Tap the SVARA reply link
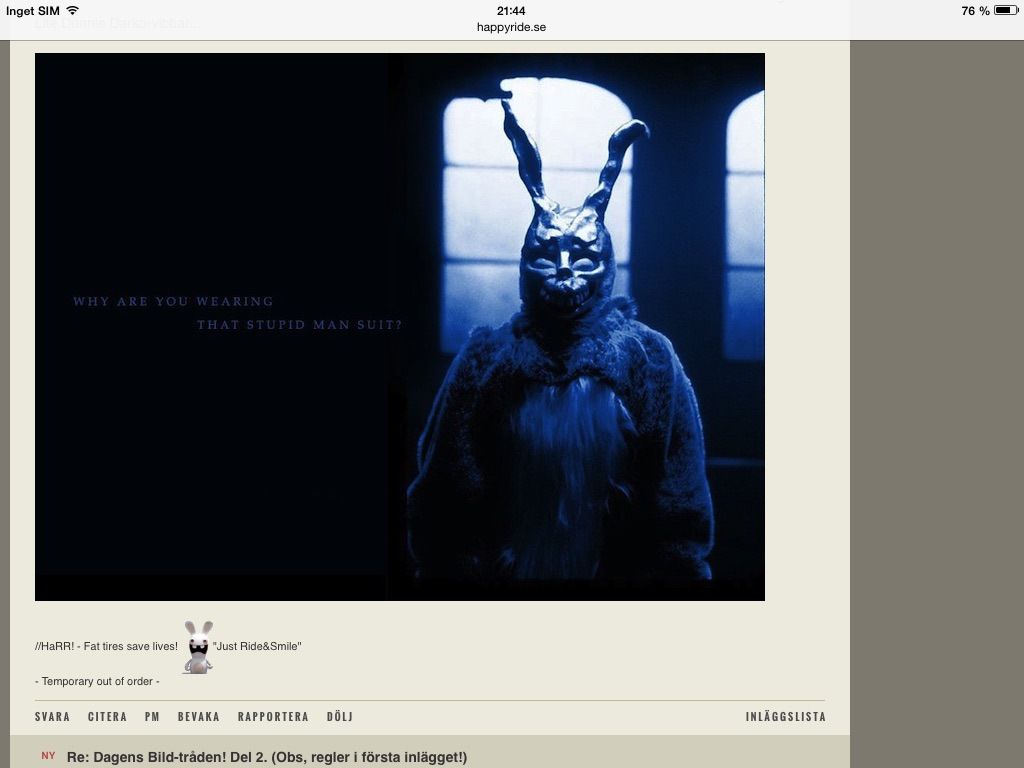Screen dimensions: 1024x768 [52, 716]
